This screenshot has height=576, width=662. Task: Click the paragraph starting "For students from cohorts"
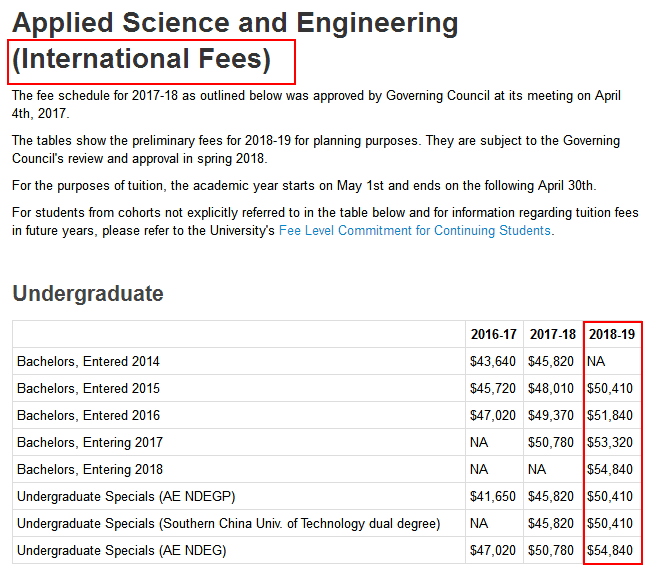pos(325,222)
